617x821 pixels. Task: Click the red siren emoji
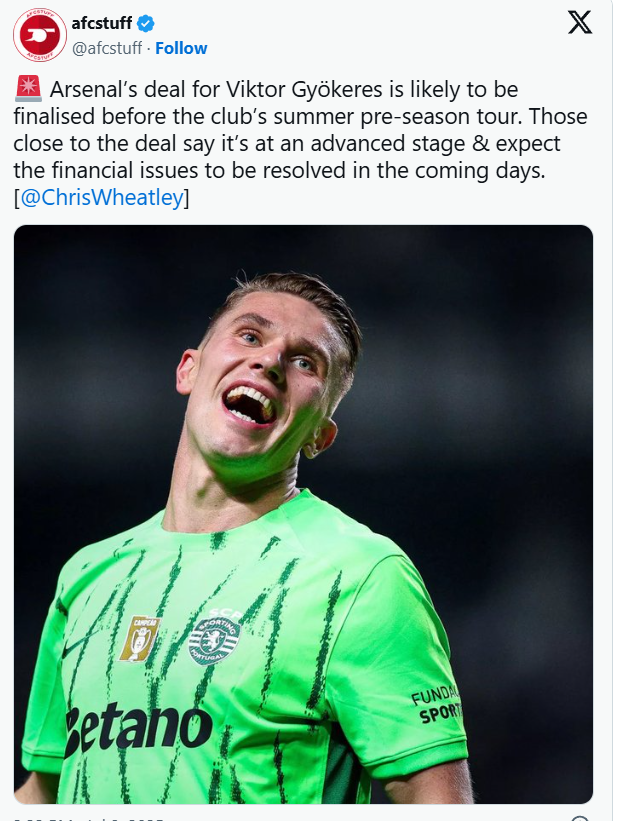[x=28, y=88]
